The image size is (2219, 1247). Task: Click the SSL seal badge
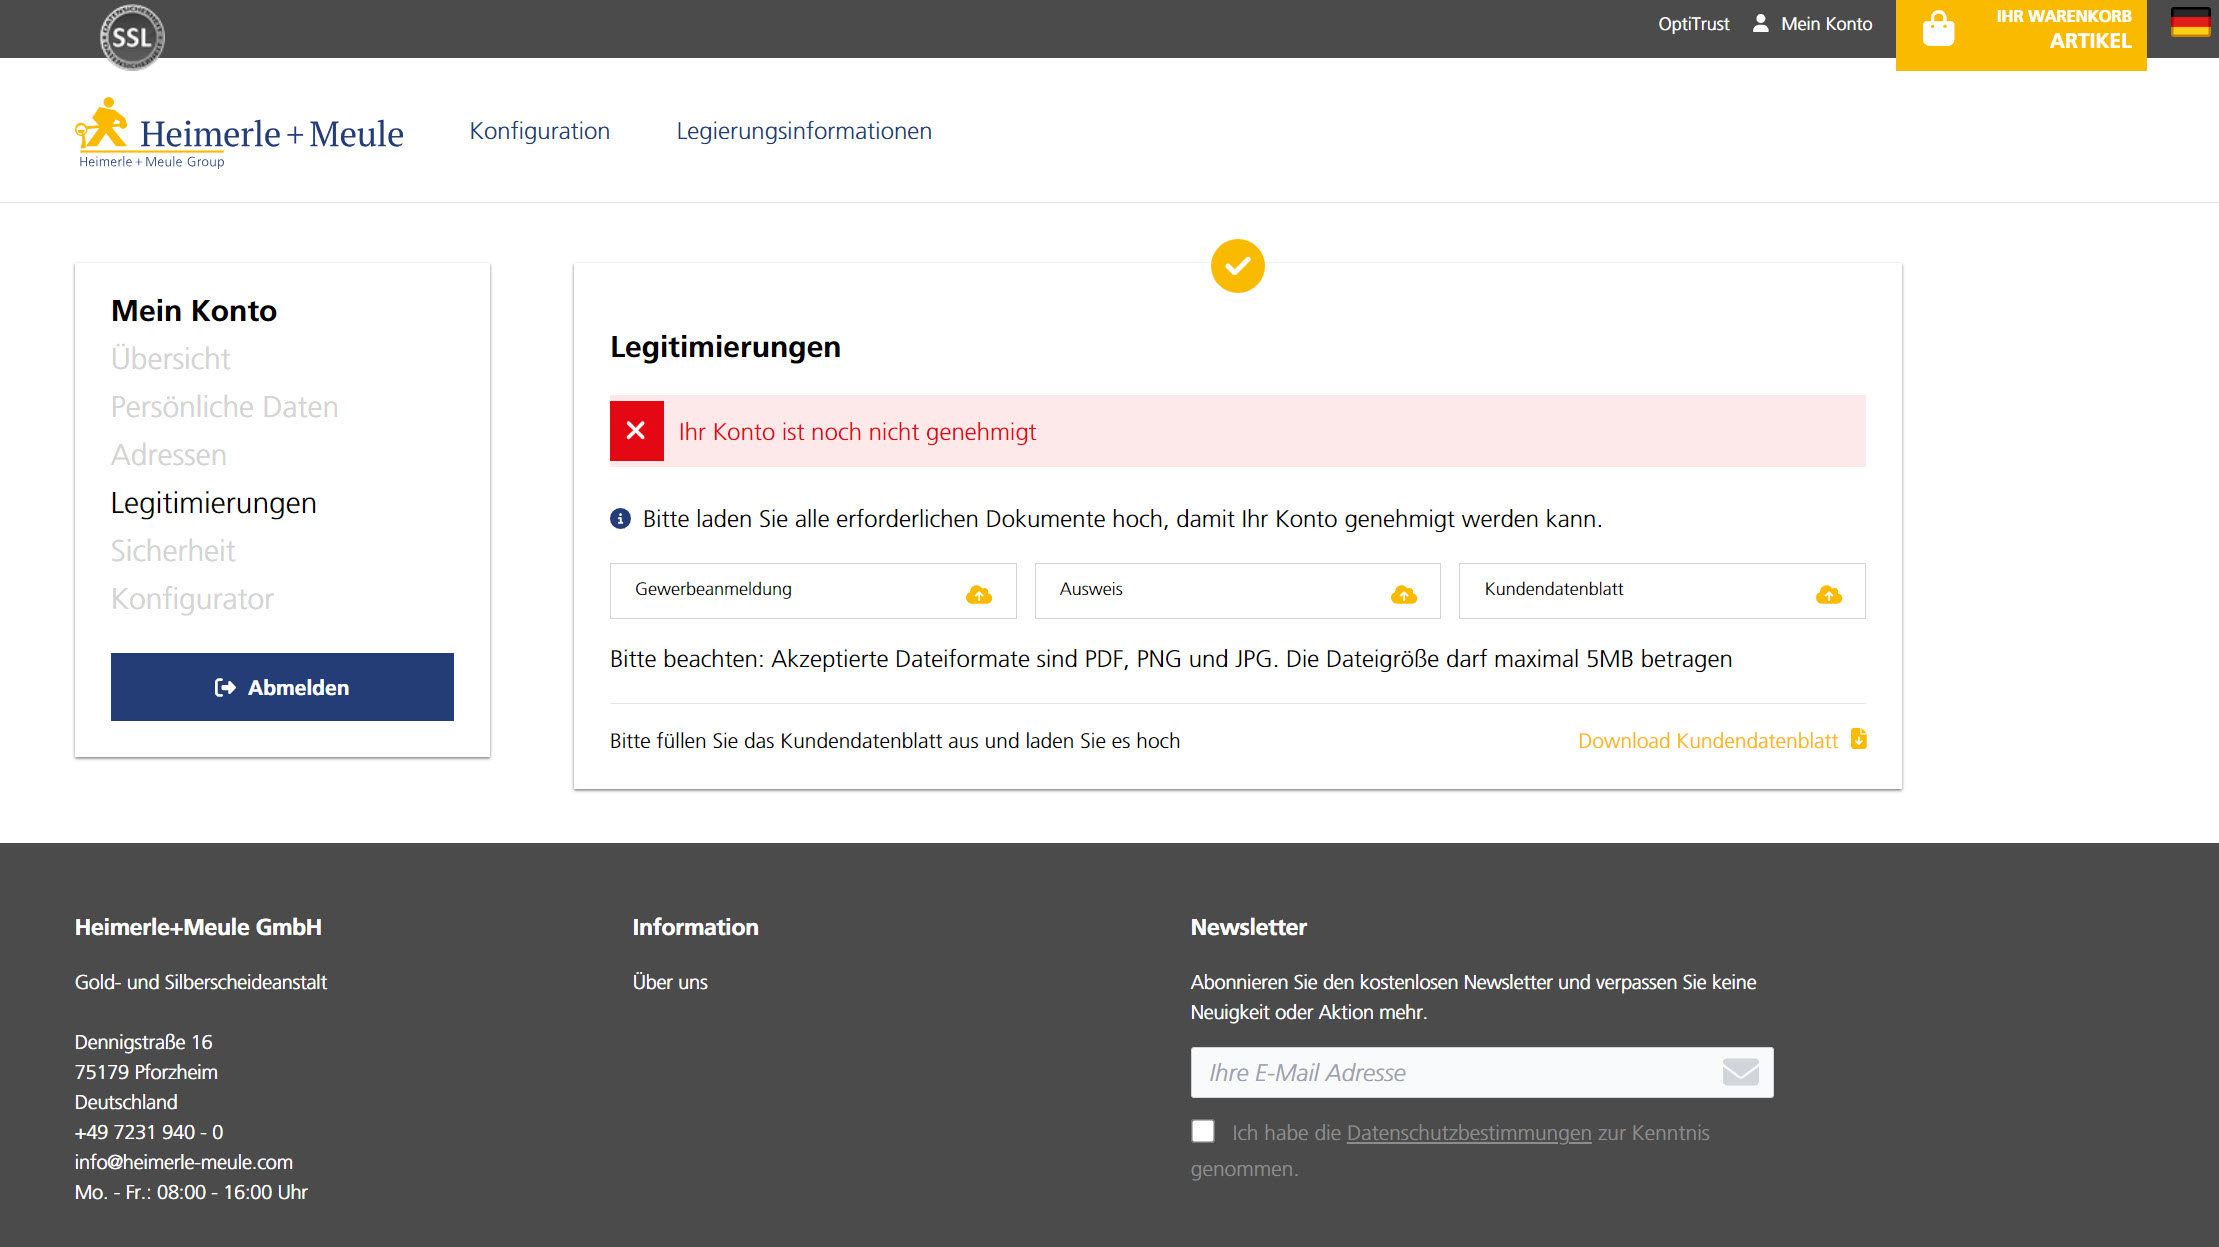coord(132,37)
